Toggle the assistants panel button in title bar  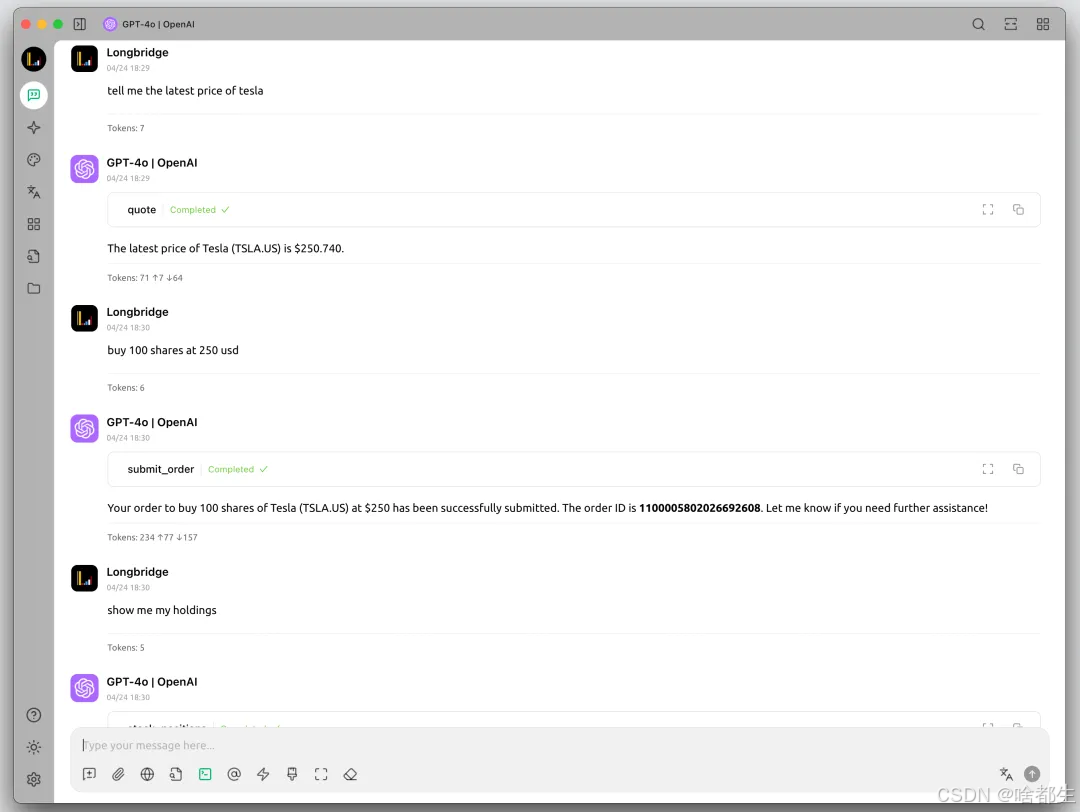pos(80,24)
